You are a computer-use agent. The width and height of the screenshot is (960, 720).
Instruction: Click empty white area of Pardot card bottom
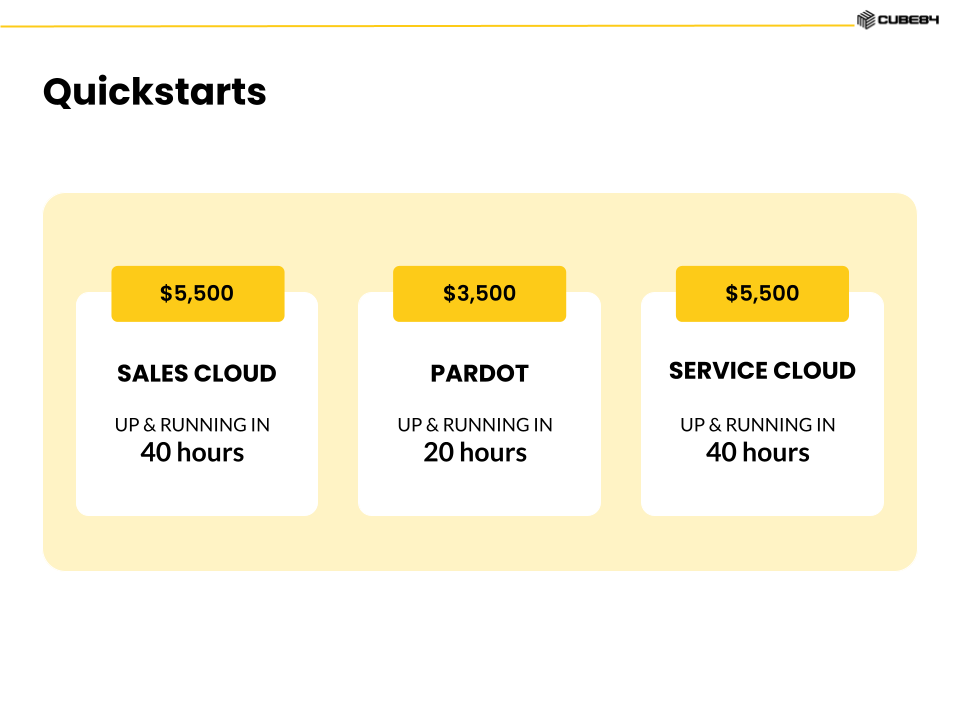[x=479, y=493]
